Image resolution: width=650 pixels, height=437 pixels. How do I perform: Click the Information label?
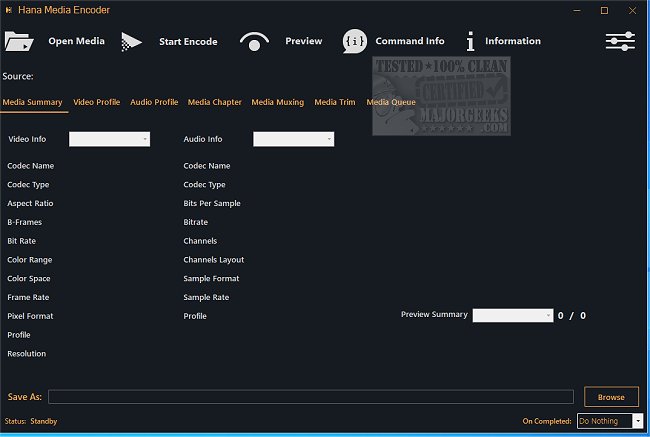(513, 41)
